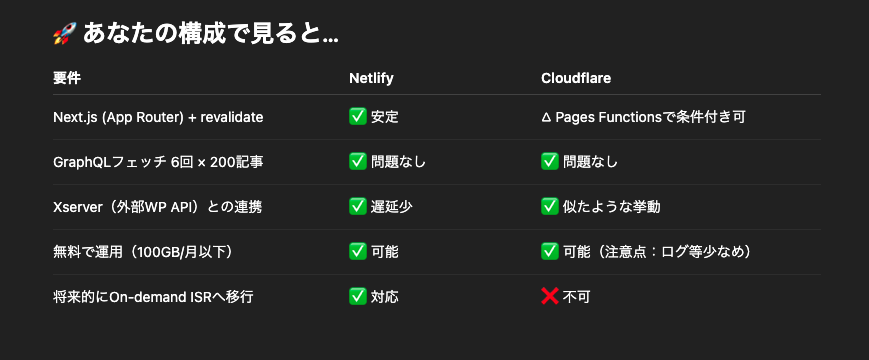Viewport: 869px width, 360px height.
Task: Click 可能 in the Netlify column
Action: click(x=385, y=252)
